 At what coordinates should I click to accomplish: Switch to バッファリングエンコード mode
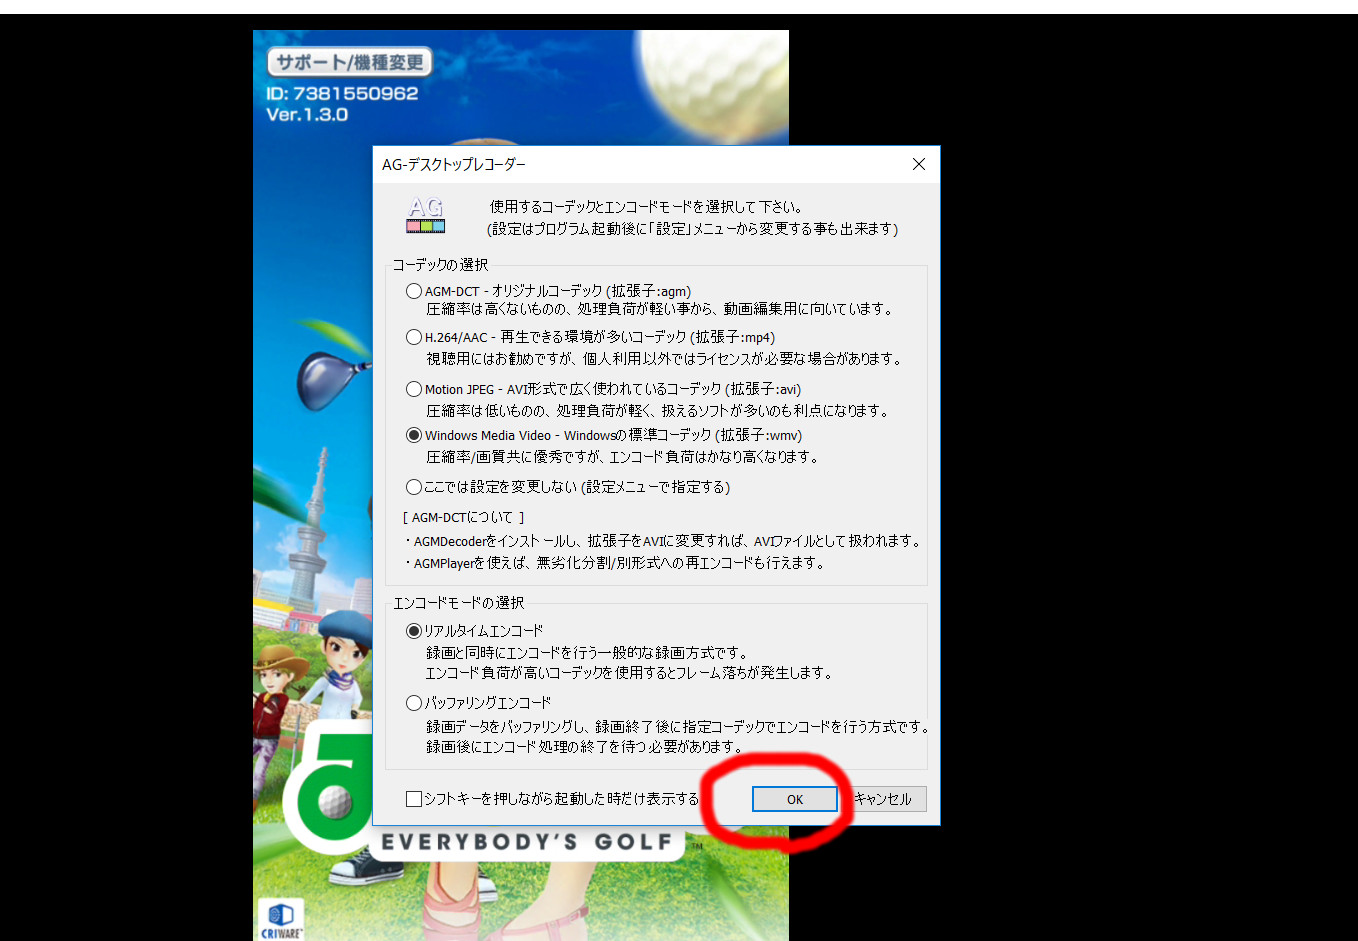[x=414, y=703]
